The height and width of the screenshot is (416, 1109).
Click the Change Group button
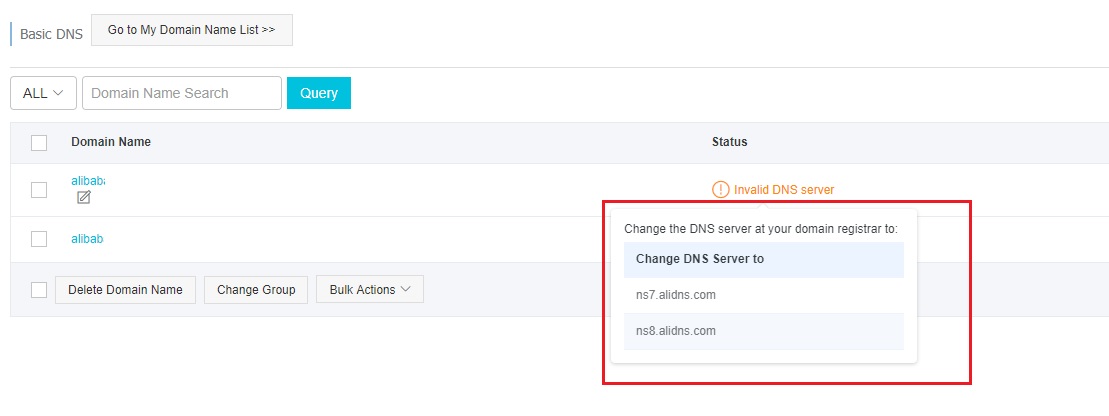[256, 290]
